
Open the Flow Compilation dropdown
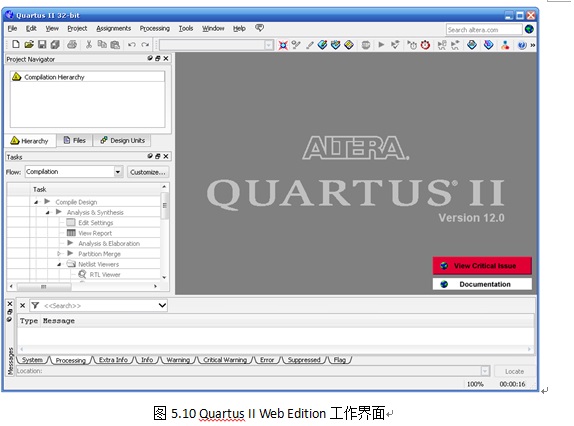pyautogui.click(x=118, y=172)
